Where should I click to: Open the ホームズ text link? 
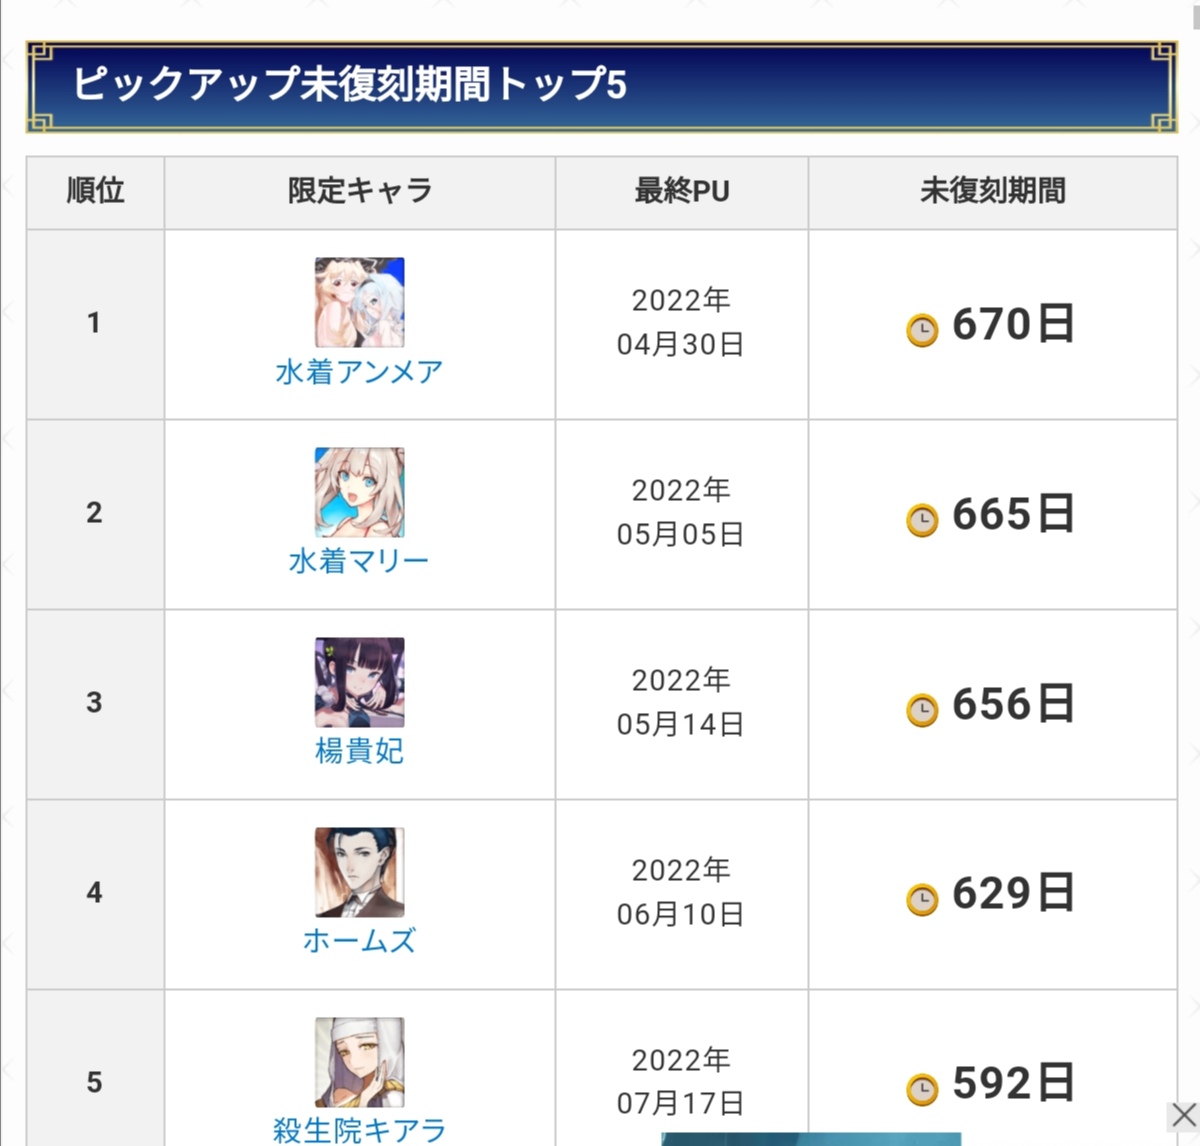[360, 941]
